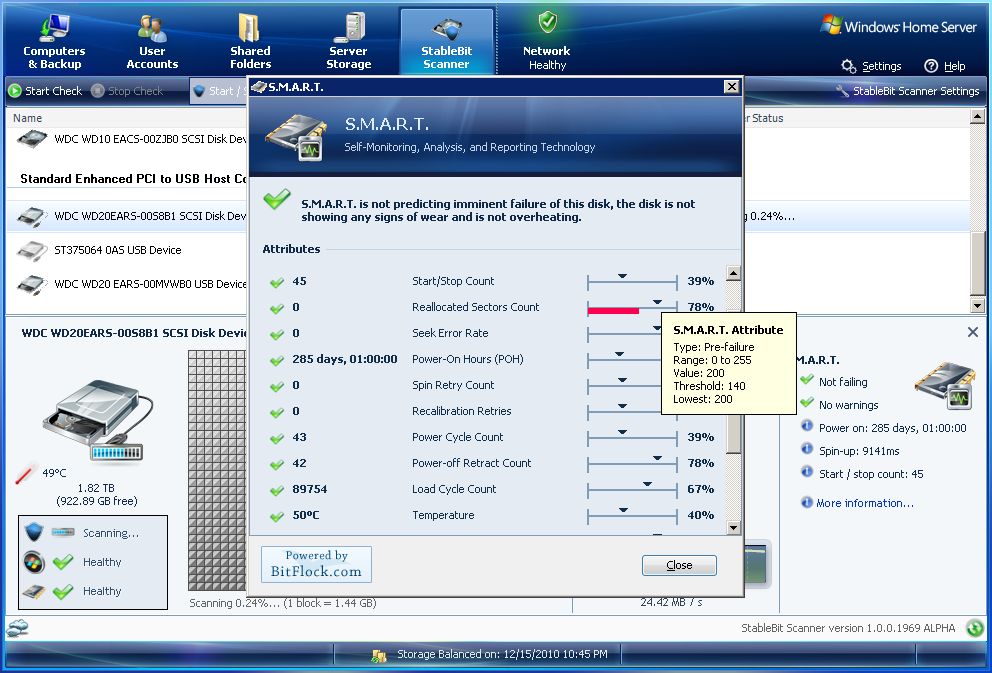Open the Computers & Backup tab
This screenshot has height=673, width=992.
point(54,42)
